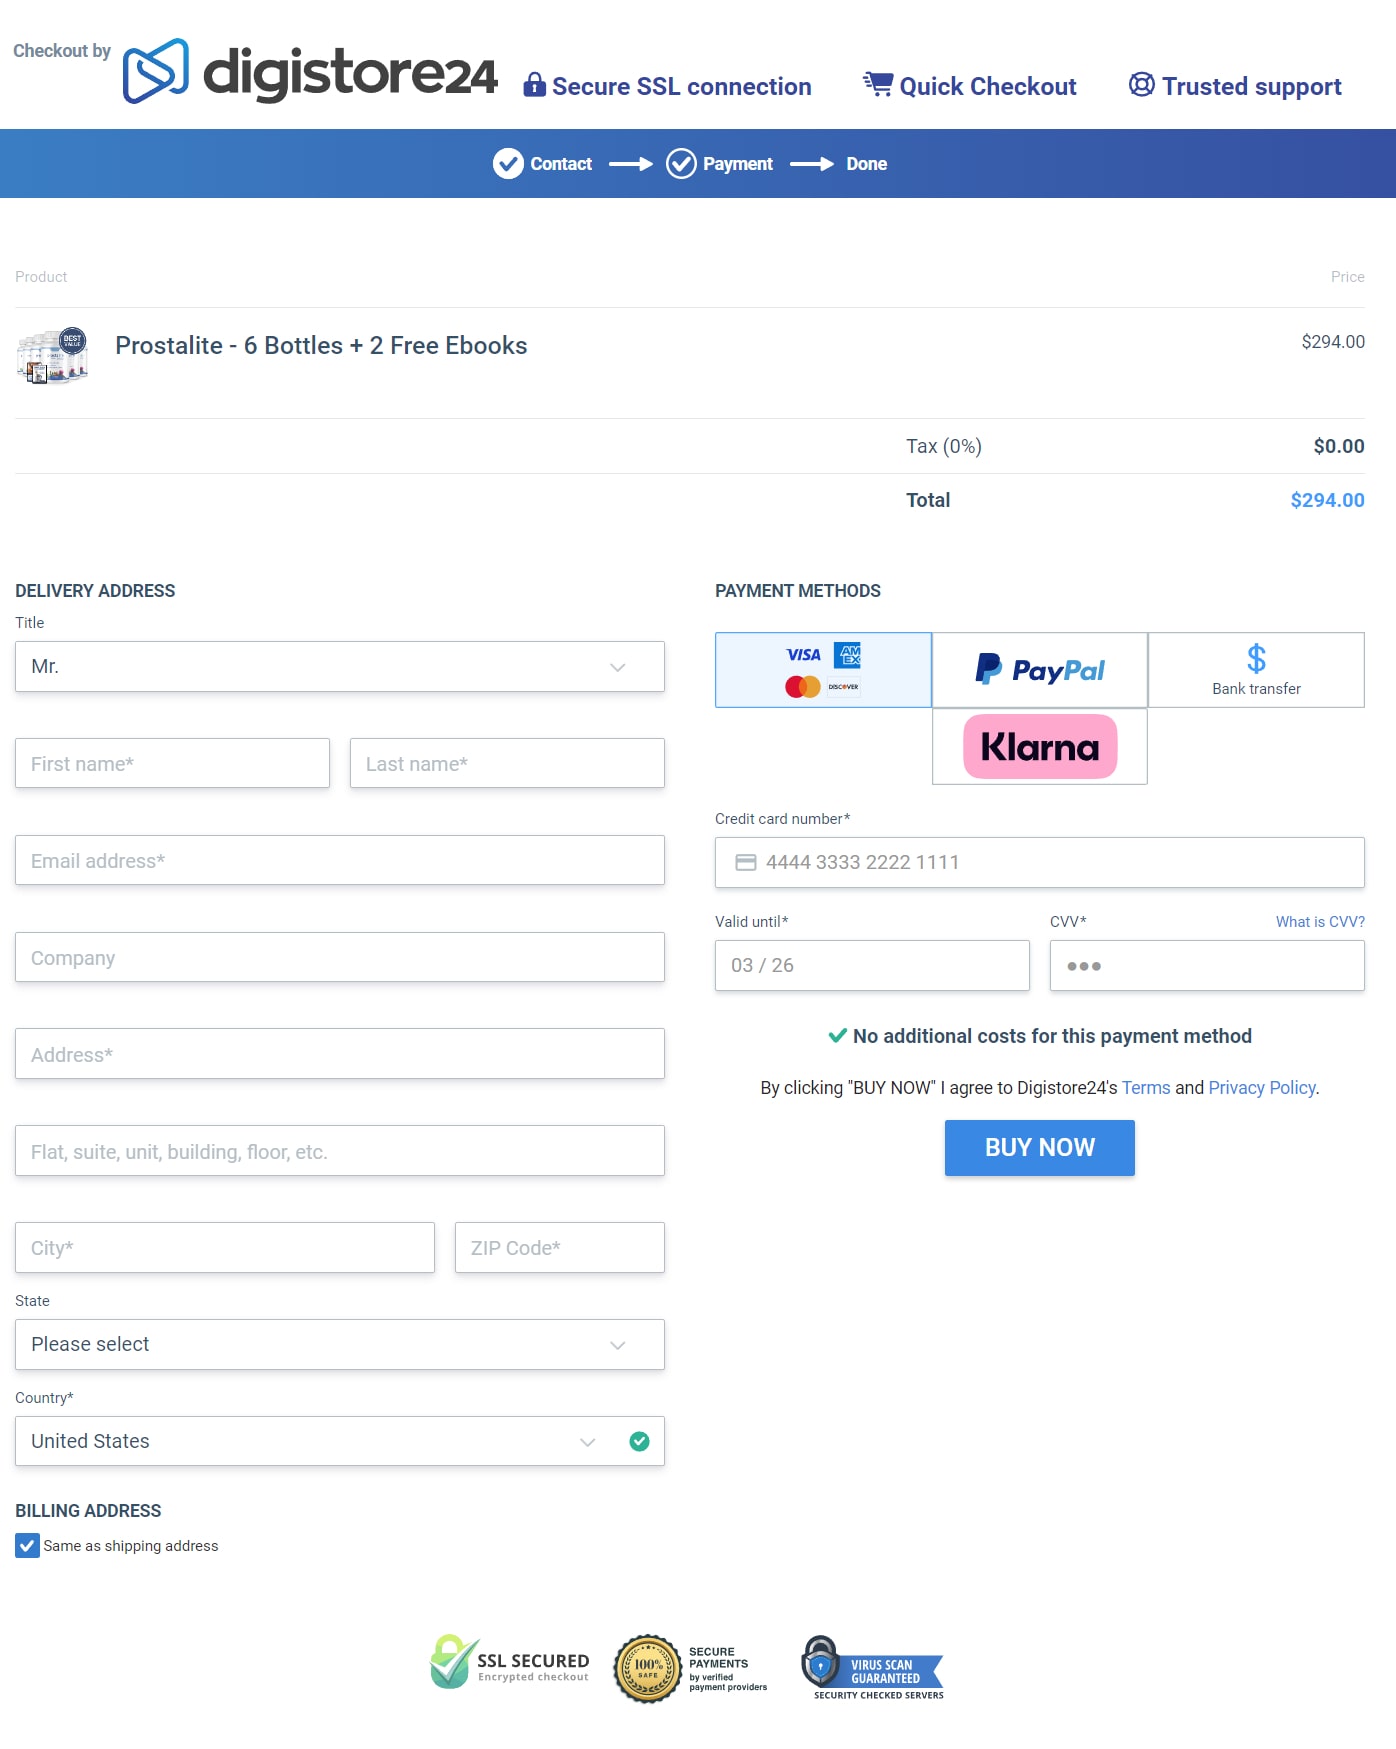1396x1749 pixels.
Task: Focus the City field
Action: [225, 1247]
